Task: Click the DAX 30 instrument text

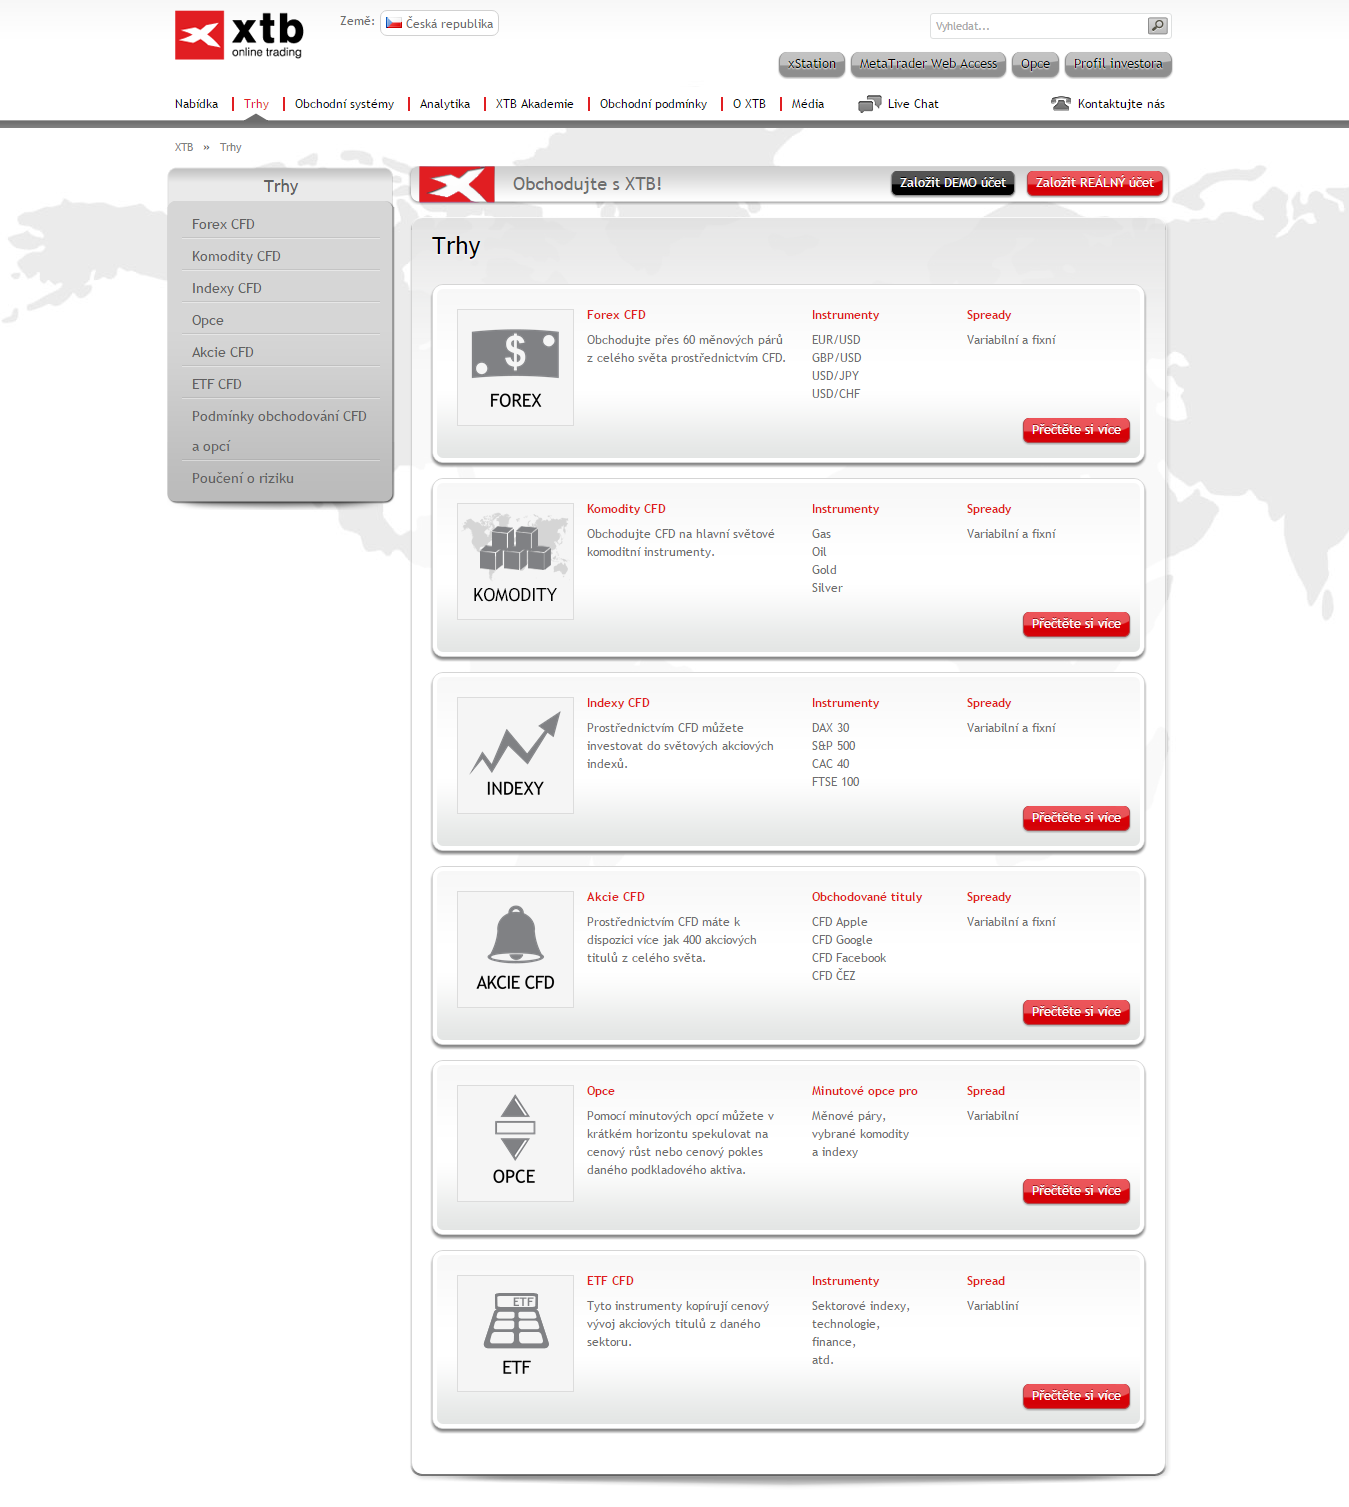Action: [x=830, y=728]
